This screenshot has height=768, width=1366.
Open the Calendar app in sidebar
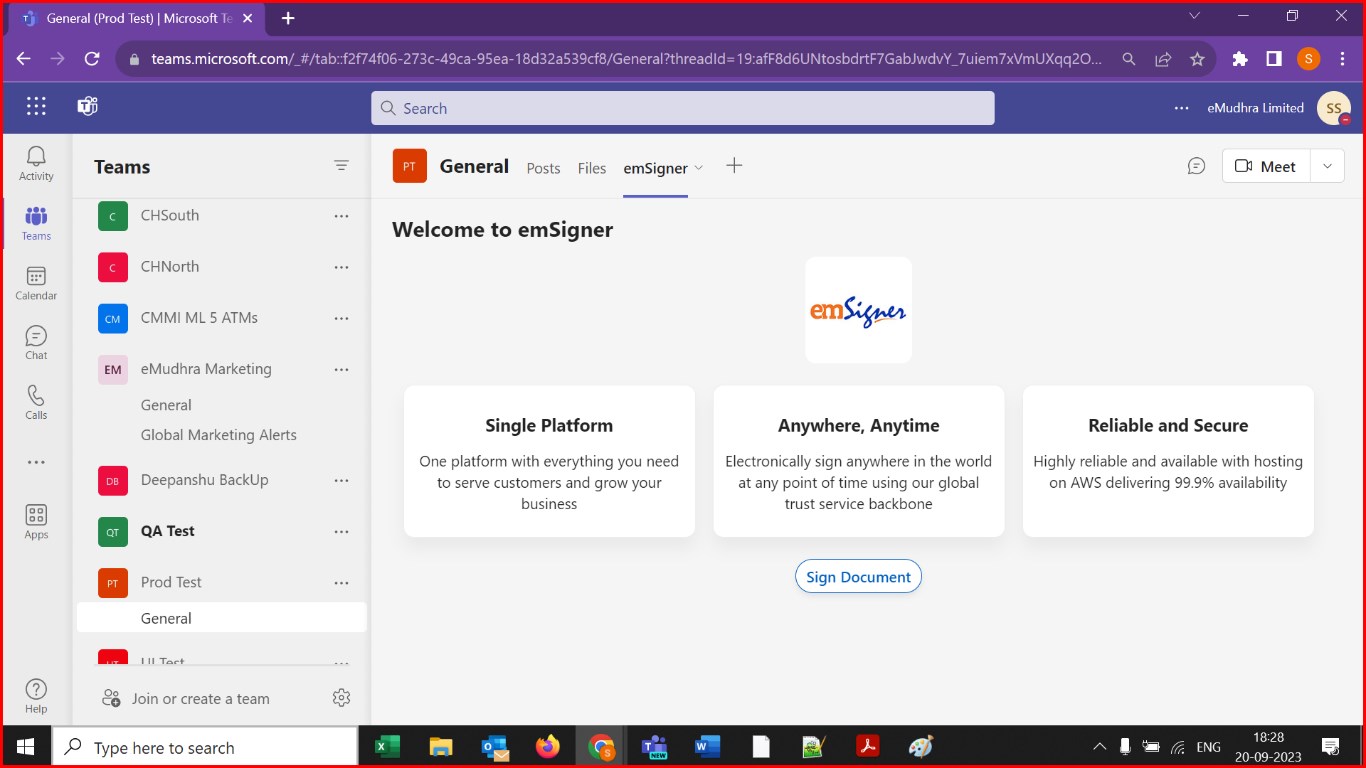[x=36, y=283]
